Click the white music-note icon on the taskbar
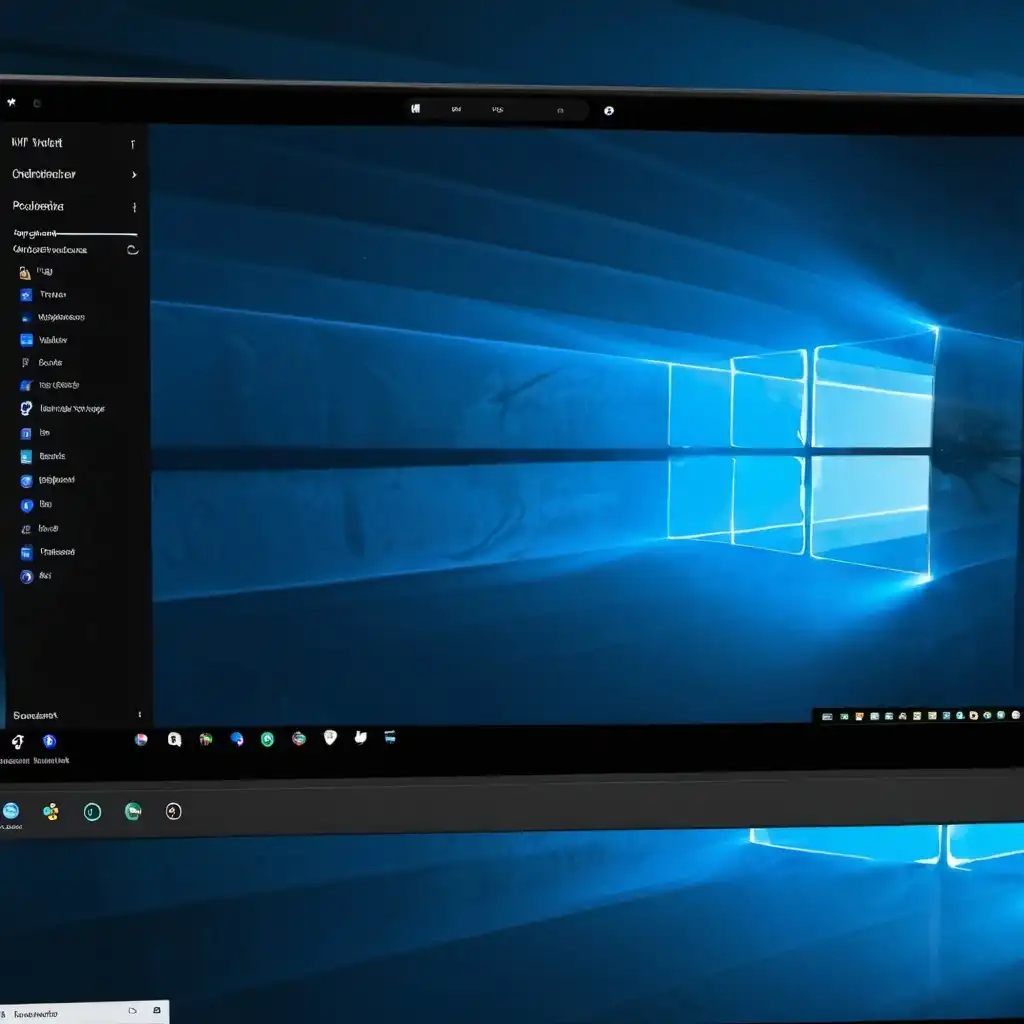1024x1024 pixels. click(18, 741)
